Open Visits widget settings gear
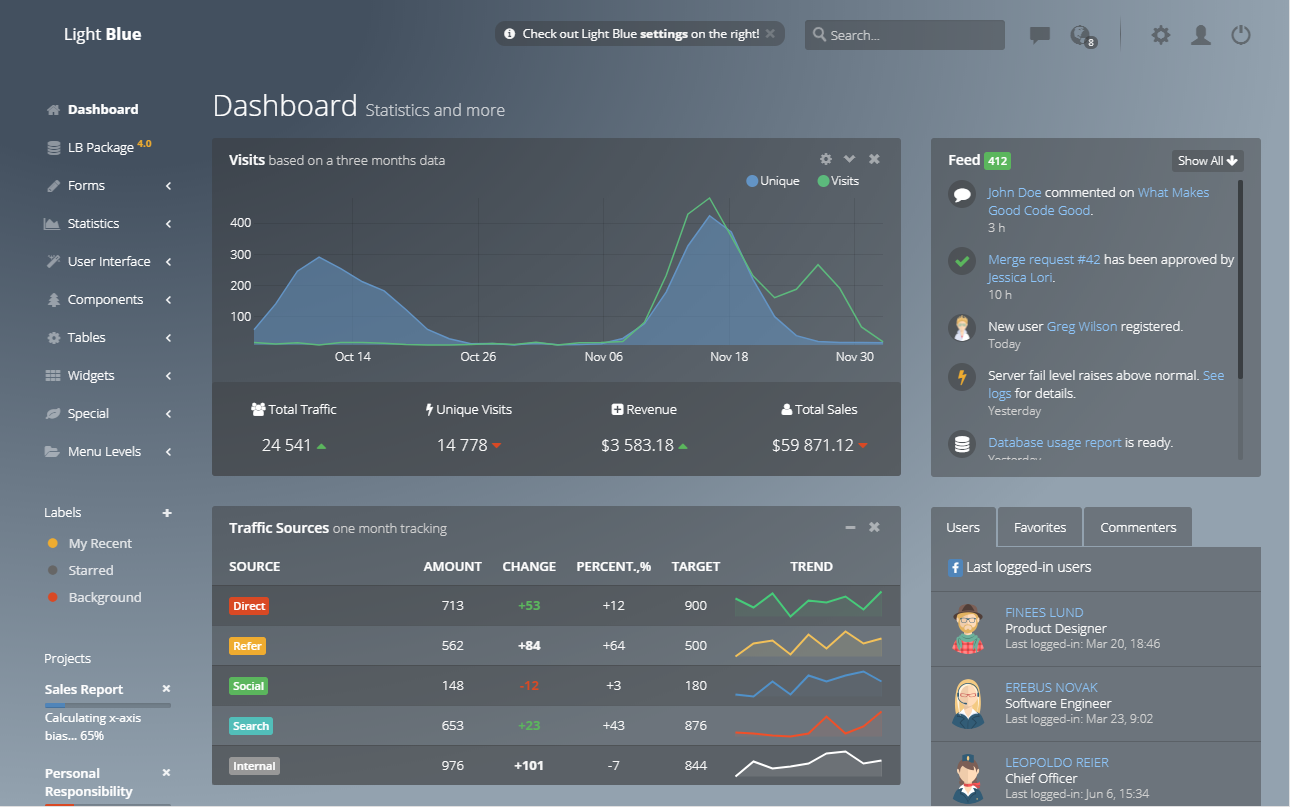The width and height of the screenshot is (1290, 807). tap(825, 159)
